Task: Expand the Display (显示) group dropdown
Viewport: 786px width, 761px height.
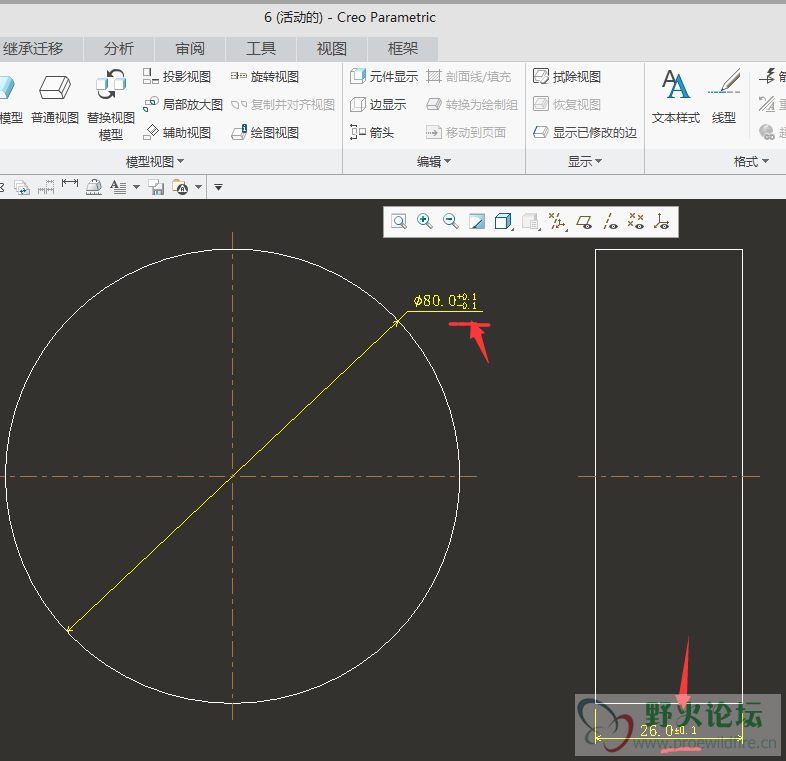Action: (585, 162)
